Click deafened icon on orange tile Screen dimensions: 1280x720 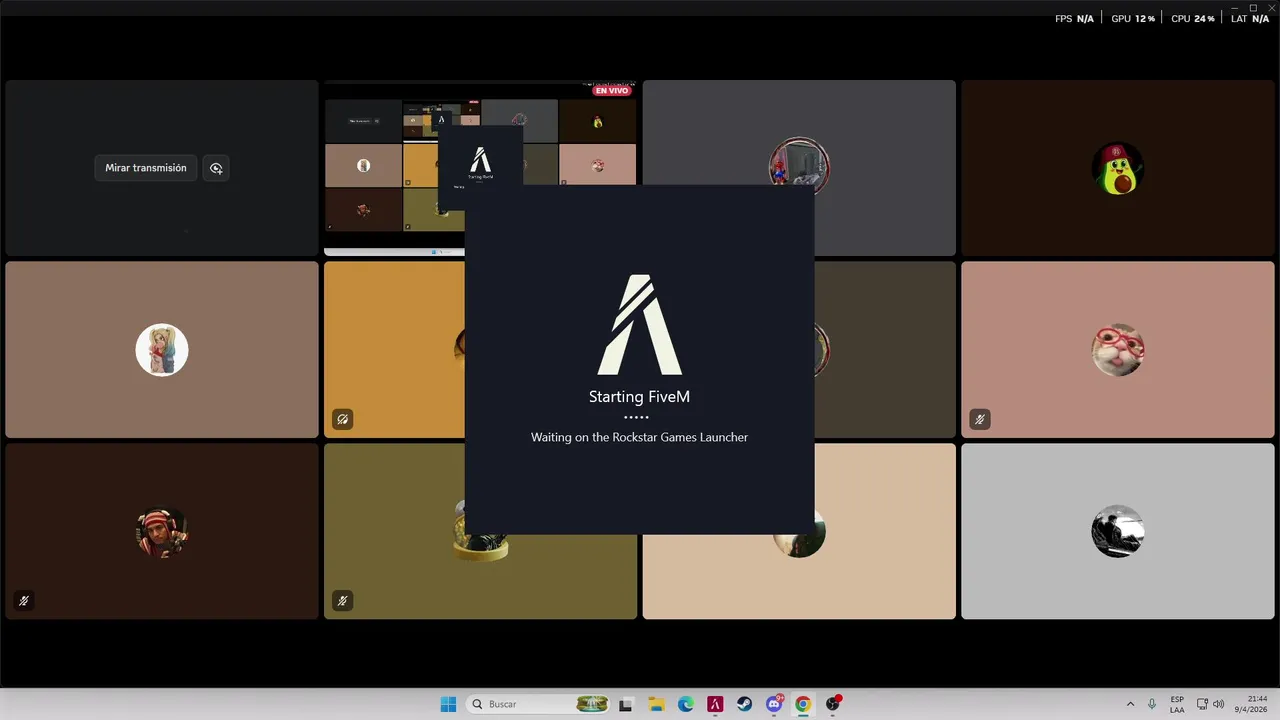click(x=342, y=420)
